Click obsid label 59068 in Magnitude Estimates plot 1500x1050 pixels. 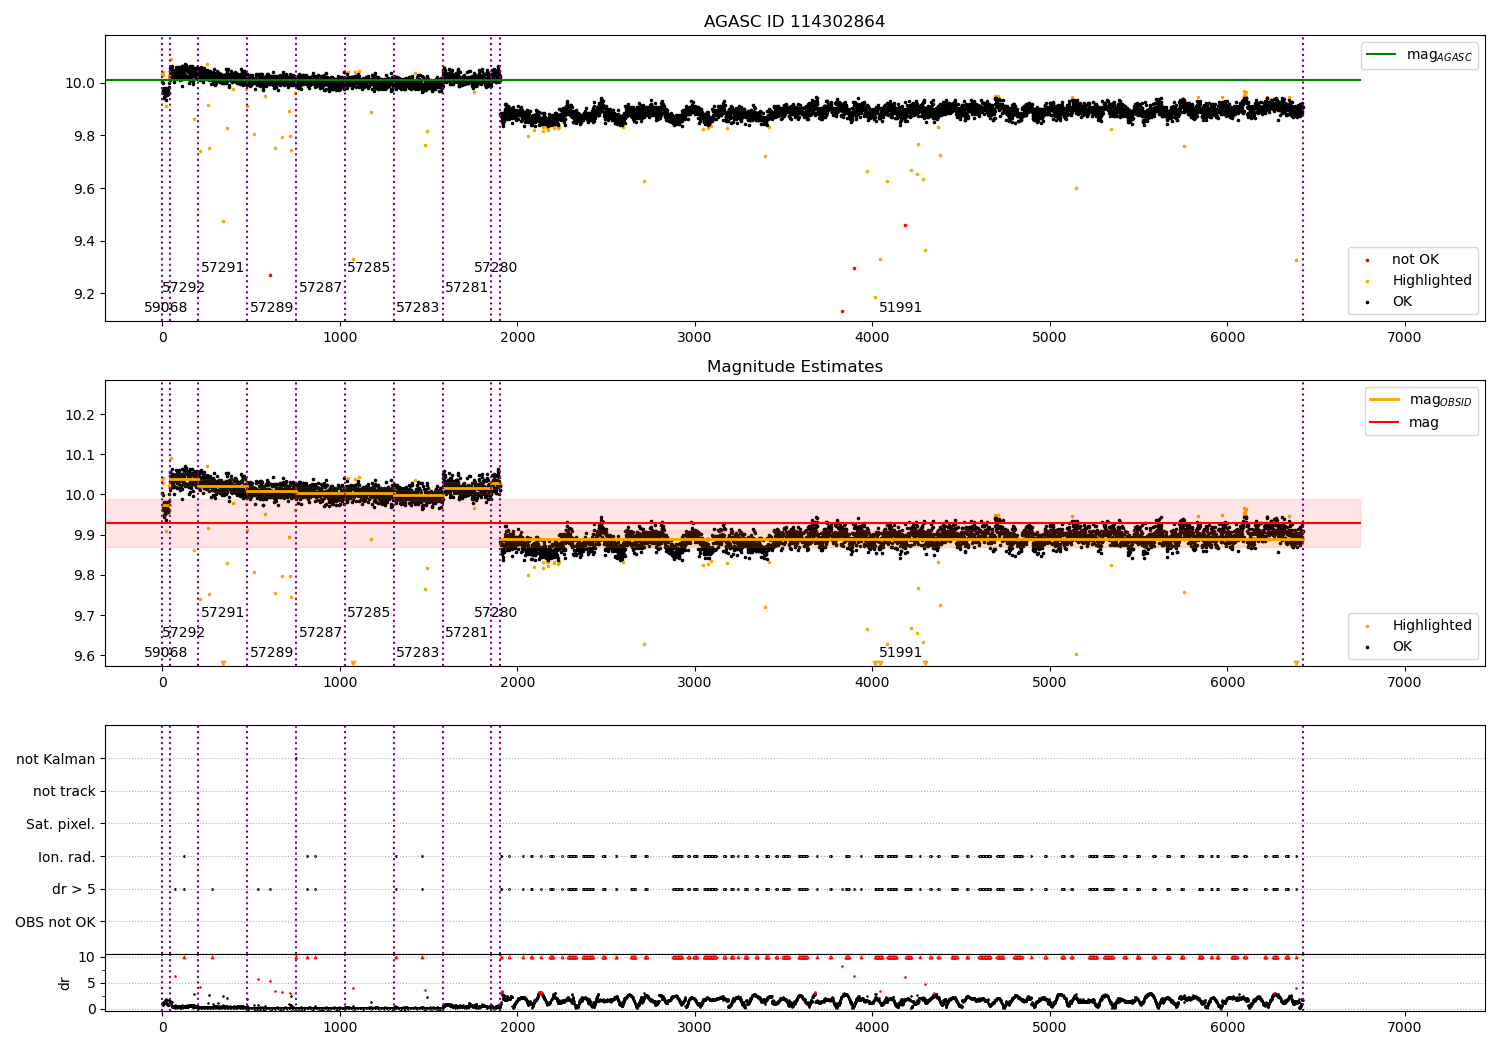coord(166,653)
